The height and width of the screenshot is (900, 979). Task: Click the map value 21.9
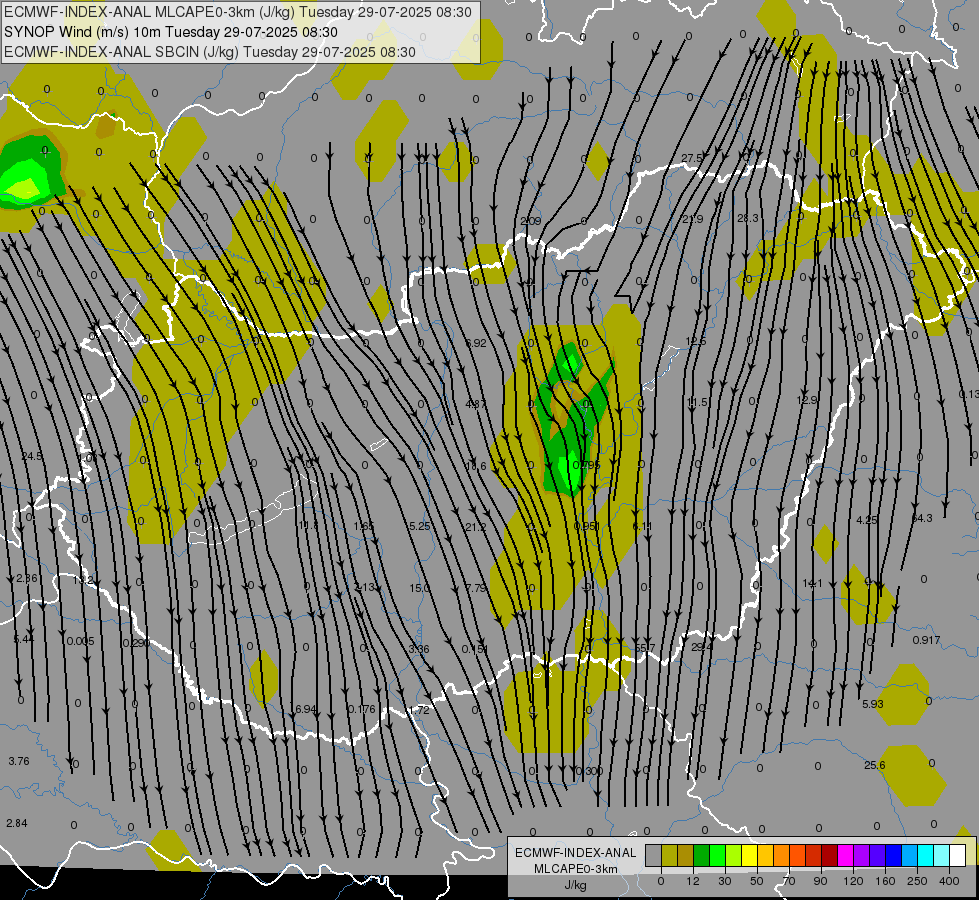pos(692,219)
